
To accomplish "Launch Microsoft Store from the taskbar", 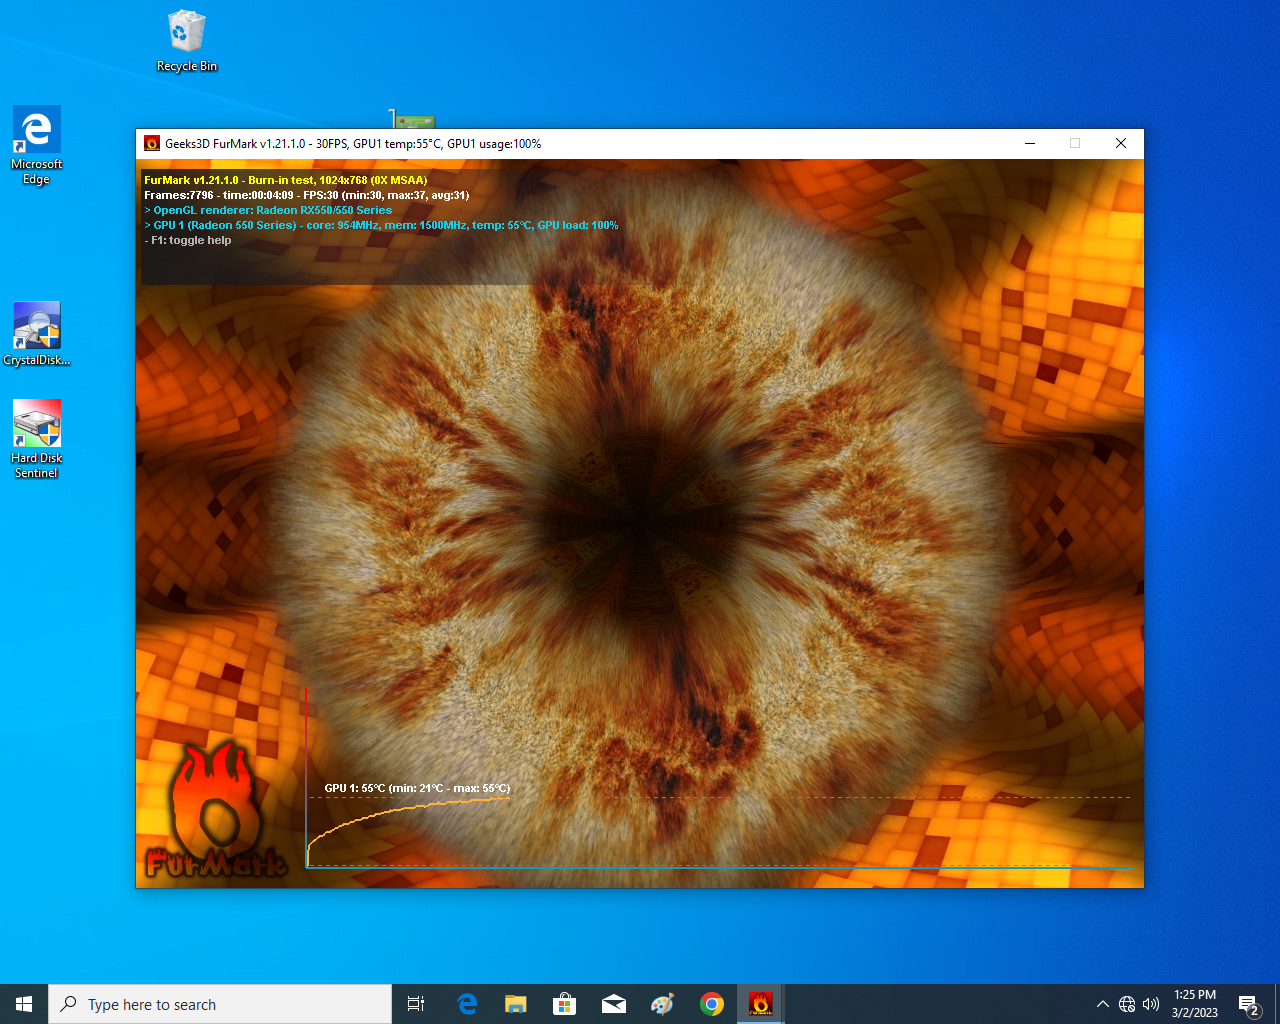I will [564, 1004].
